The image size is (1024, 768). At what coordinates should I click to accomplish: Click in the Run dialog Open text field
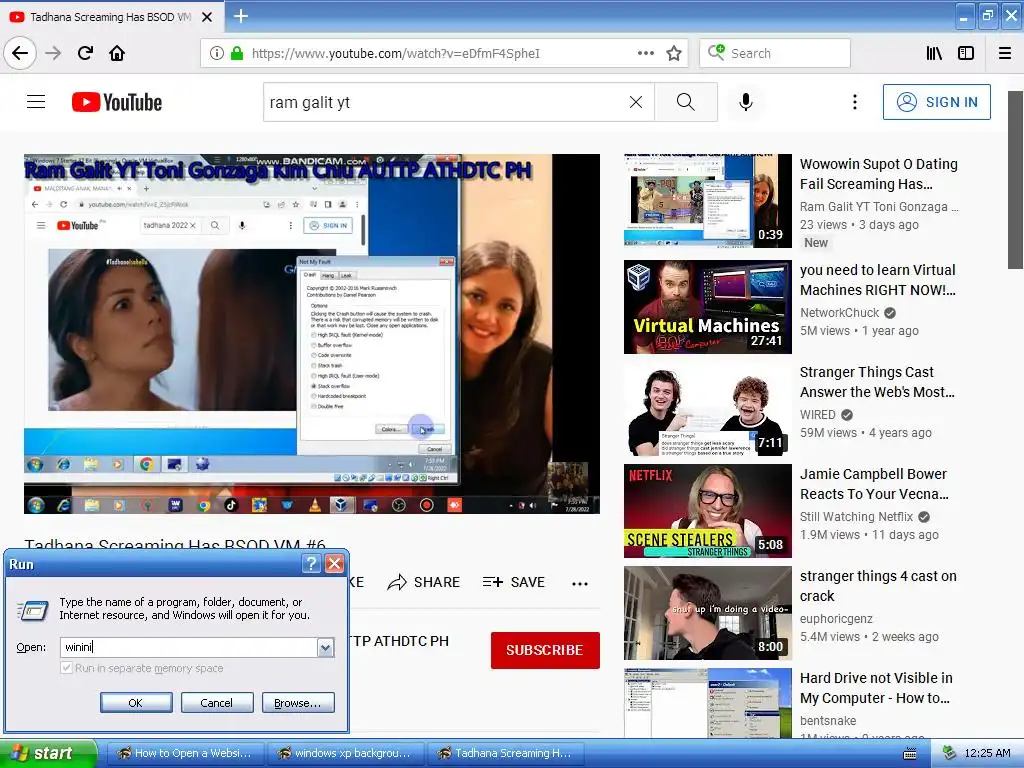tap(188, 647)
